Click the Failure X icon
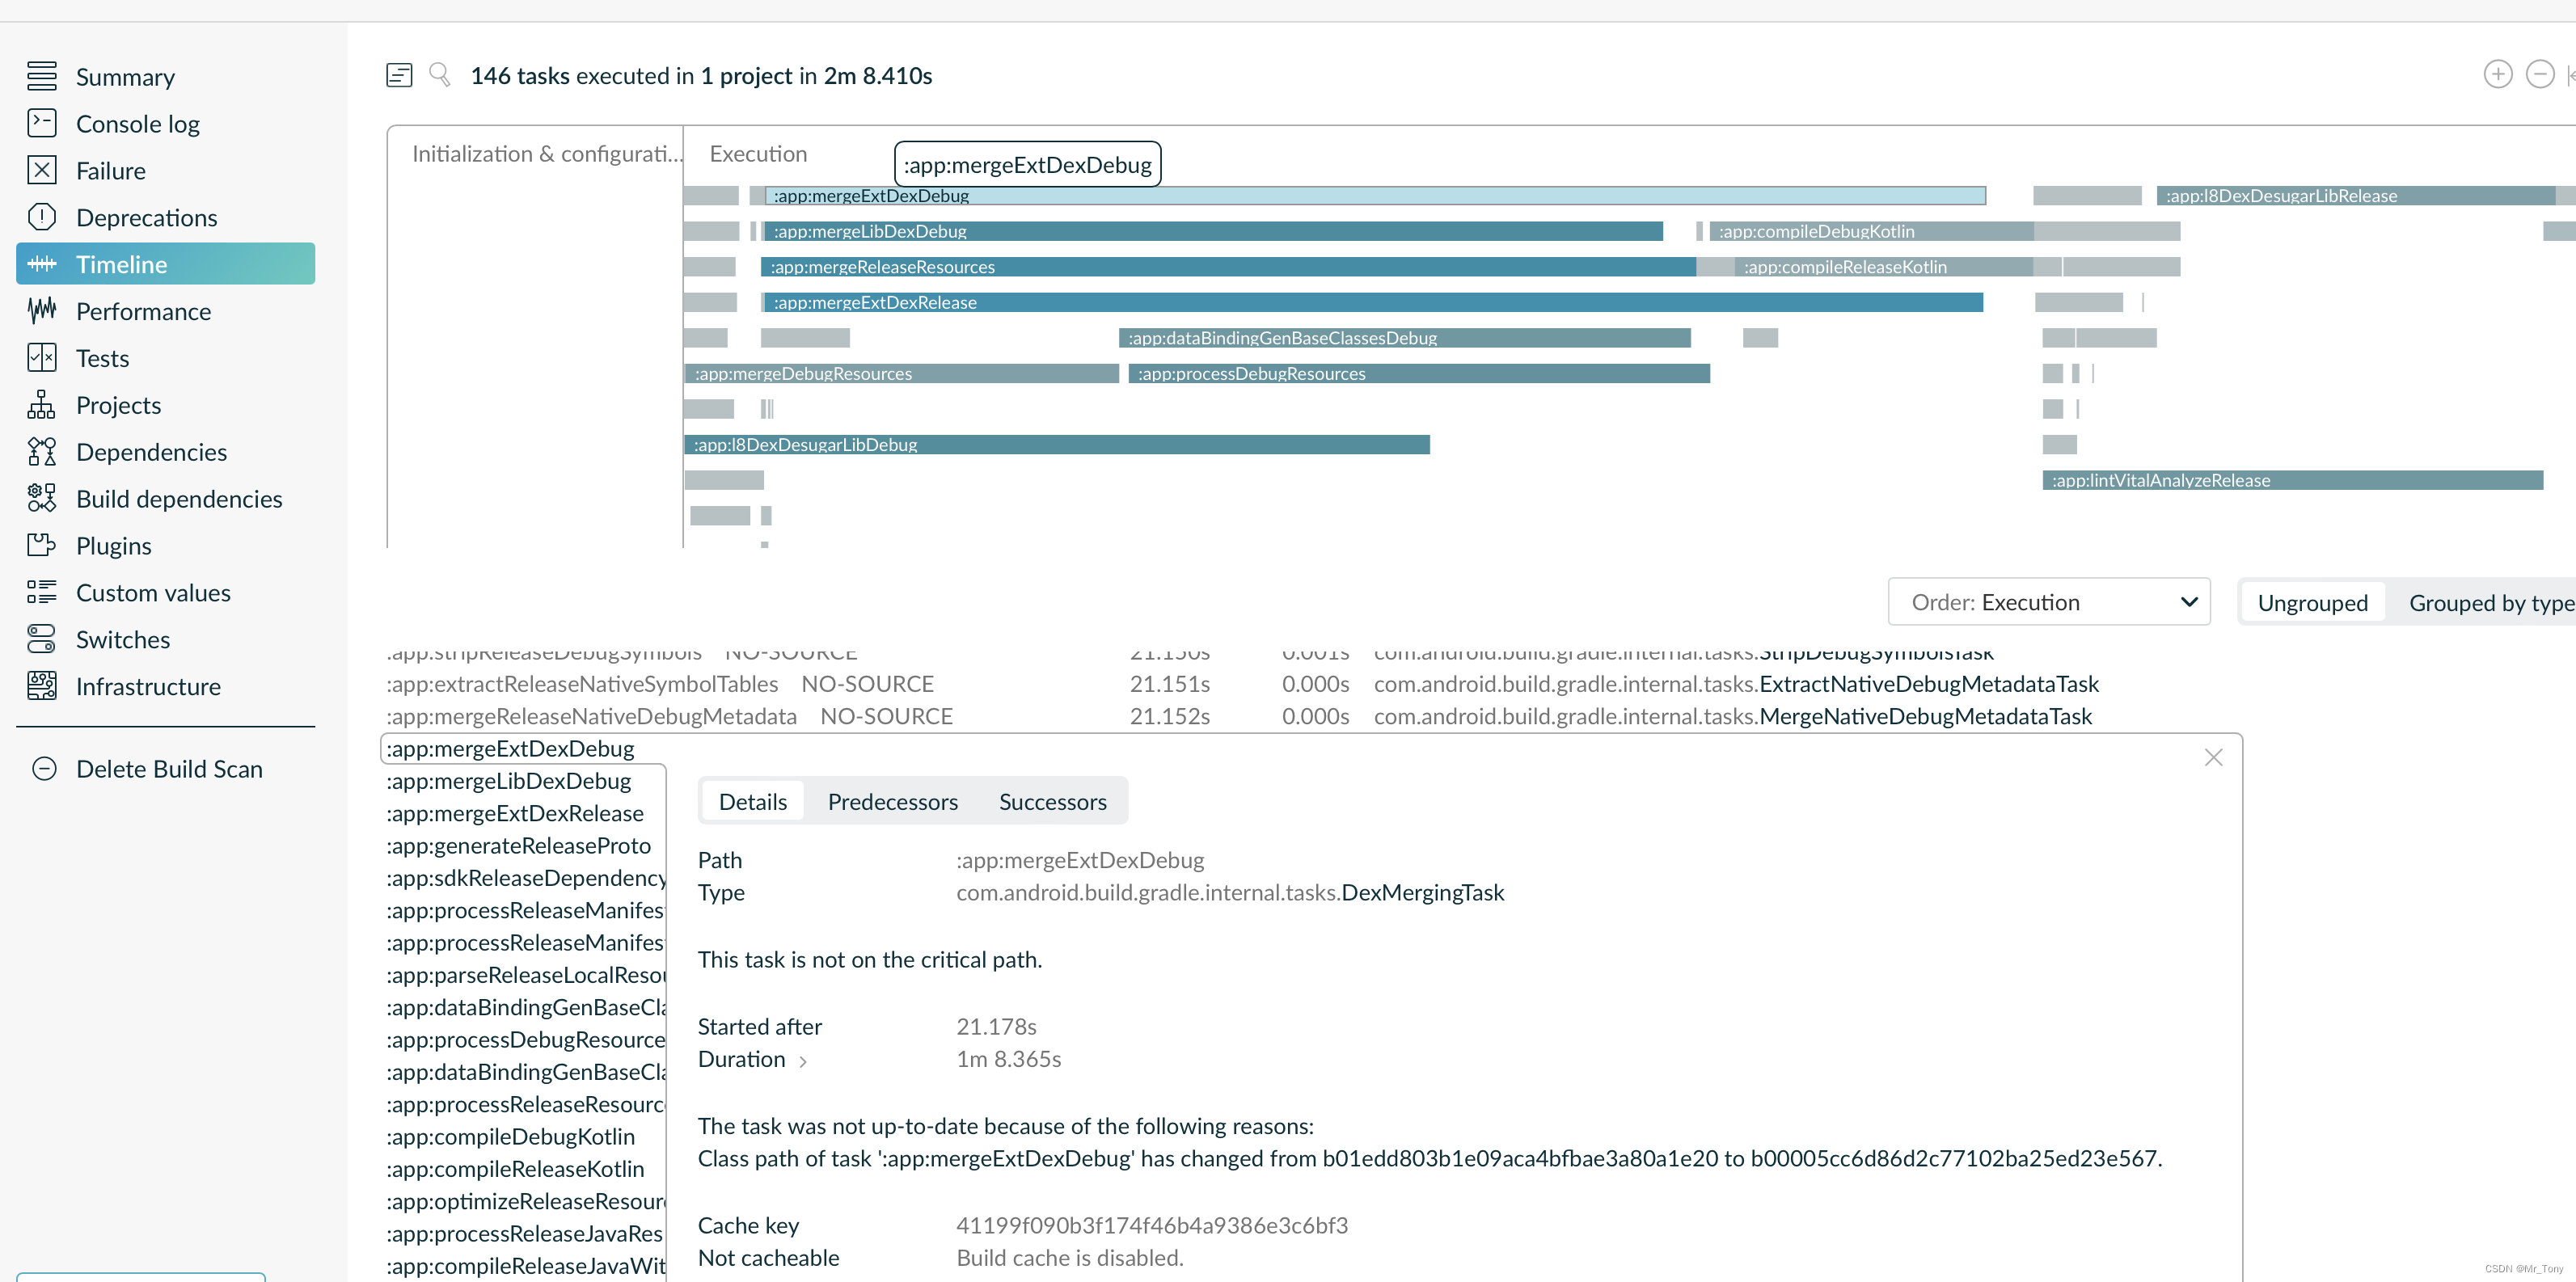The height and width of the screenshot is (1282, 2576). point(41,170)
